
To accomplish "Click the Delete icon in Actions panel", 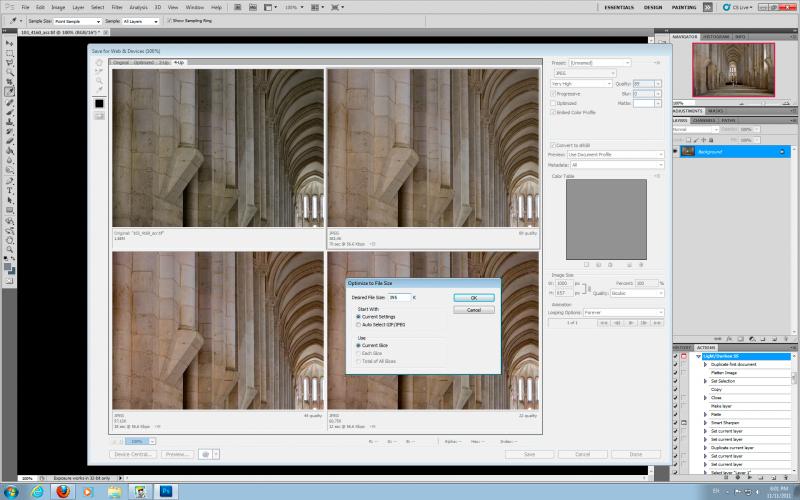I will [786, 478].
